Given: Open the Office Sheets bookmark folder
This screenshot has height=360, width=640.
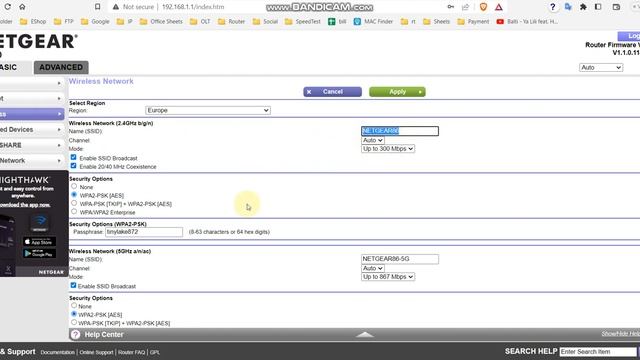Looking at the screenshot, I should (161, 22).
